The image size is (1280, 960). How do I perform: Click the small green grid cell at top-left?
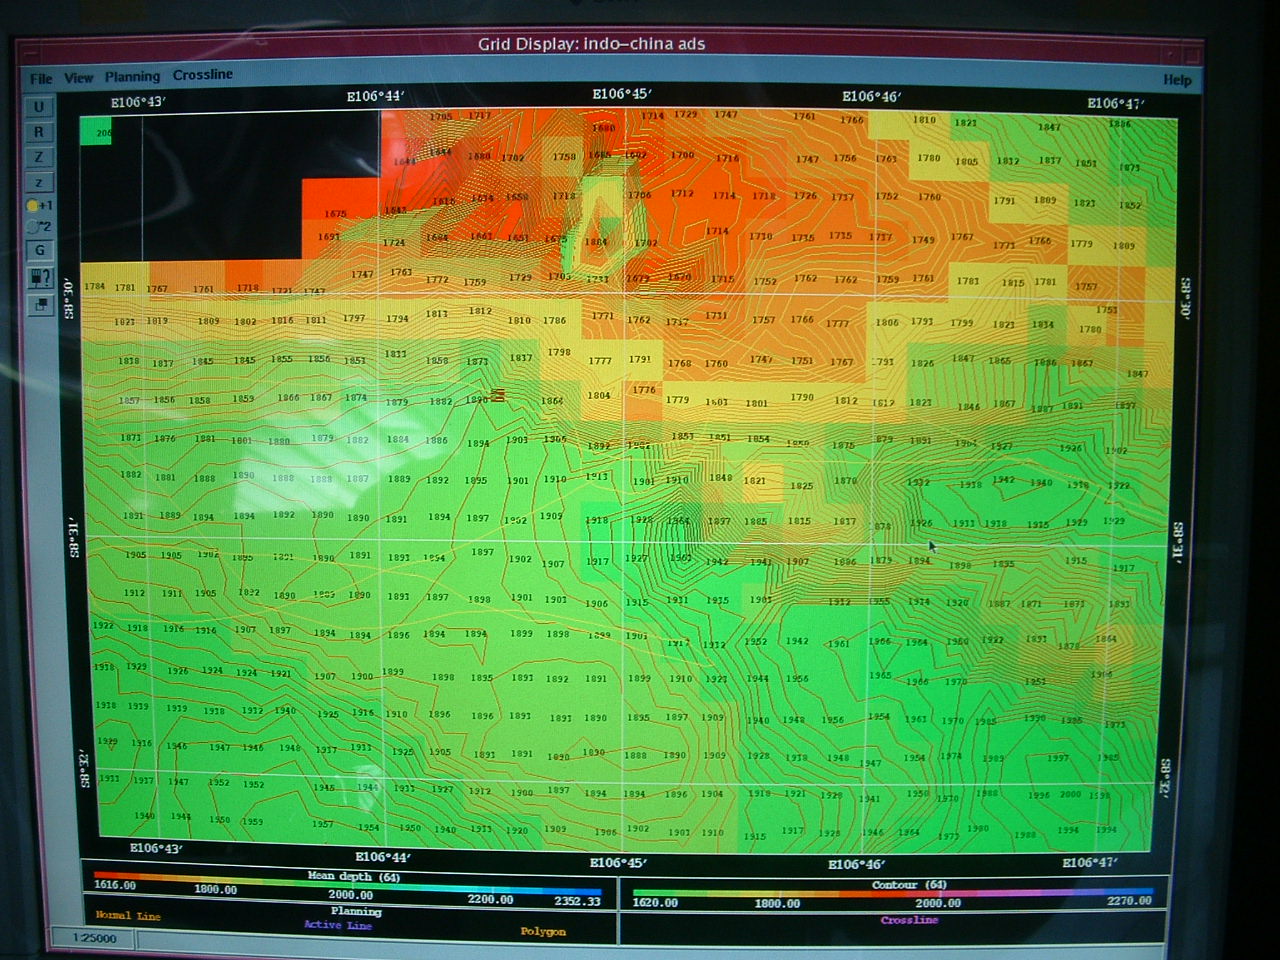(96, 131)
